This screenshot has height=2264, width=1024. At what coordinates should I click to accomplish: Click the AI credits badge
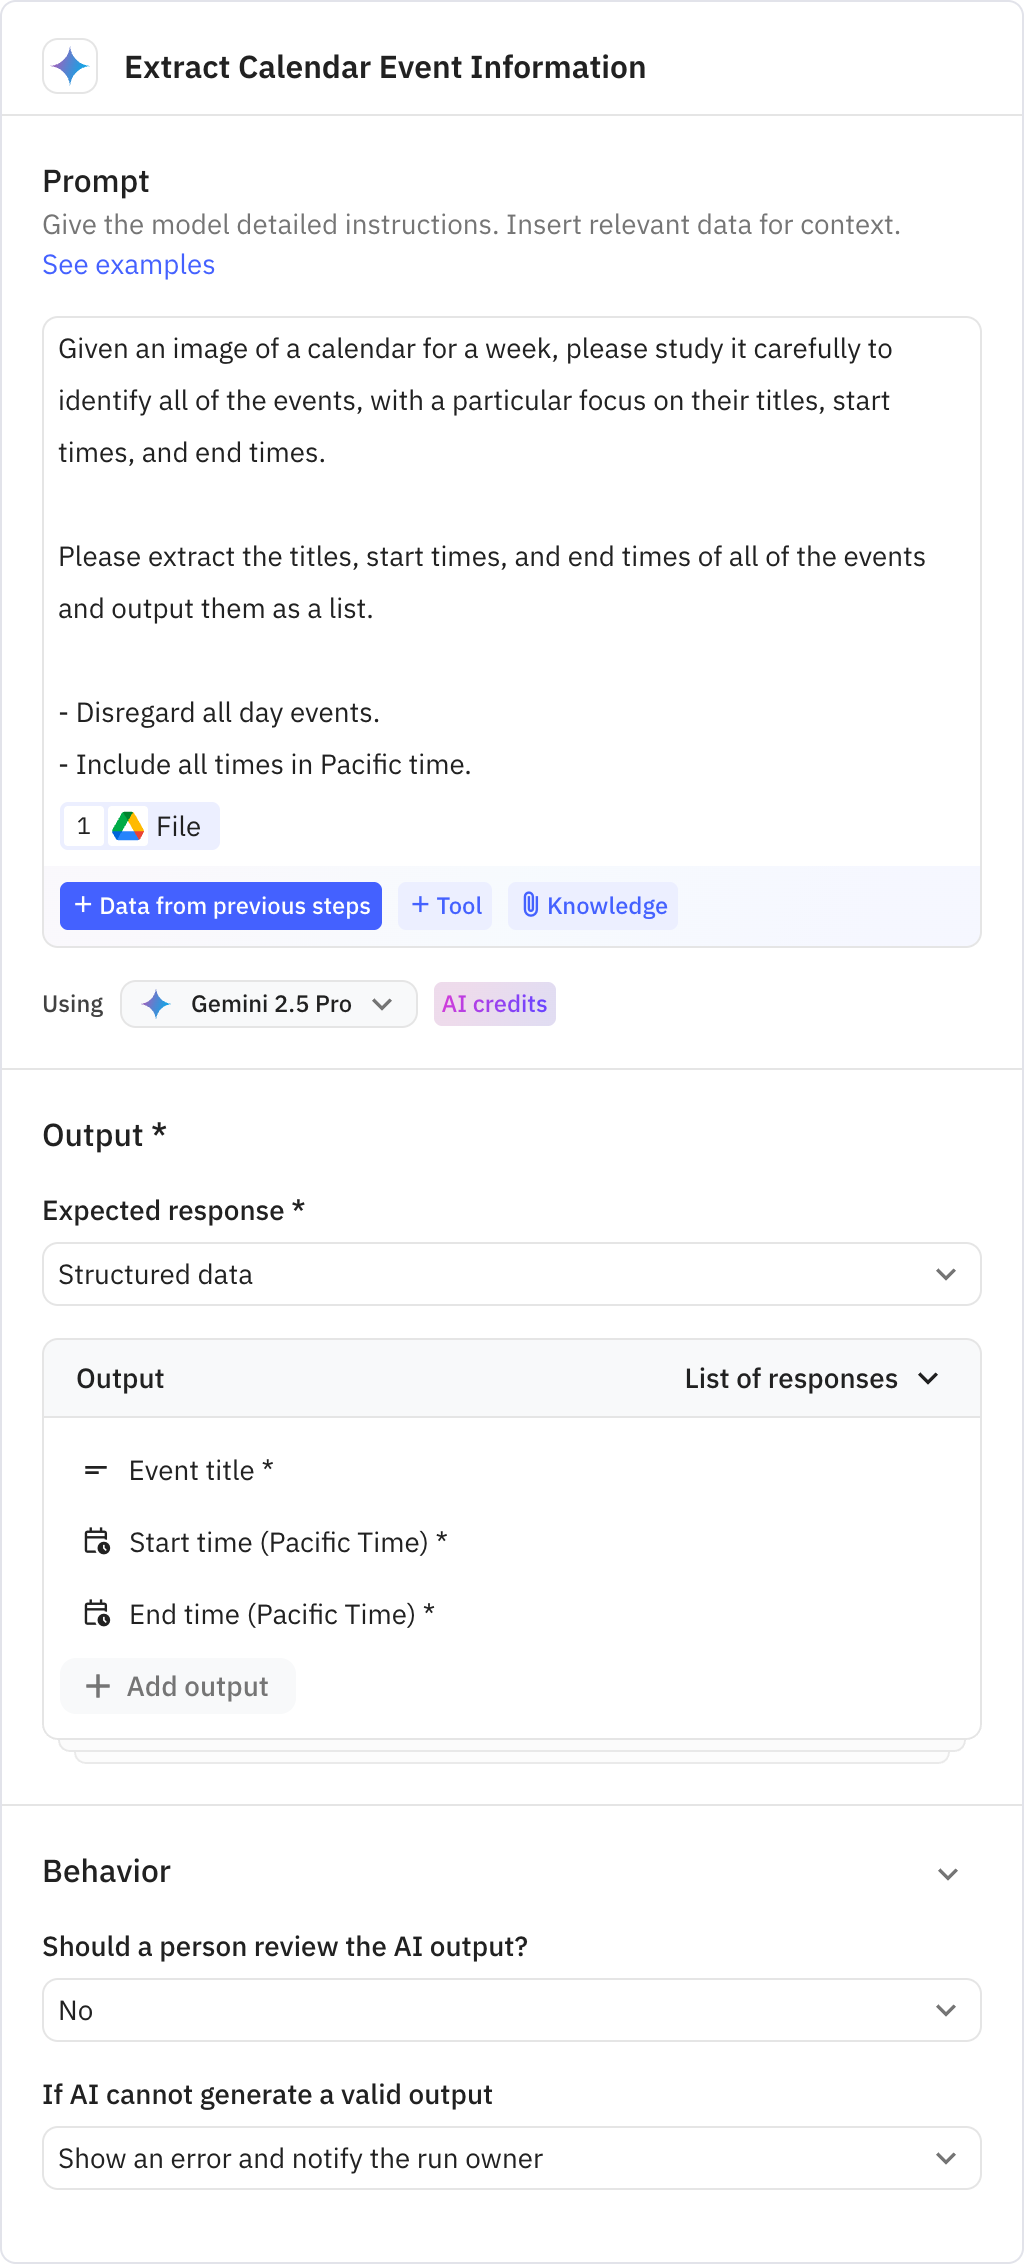pyautogui.click(x=494, y=1004)
